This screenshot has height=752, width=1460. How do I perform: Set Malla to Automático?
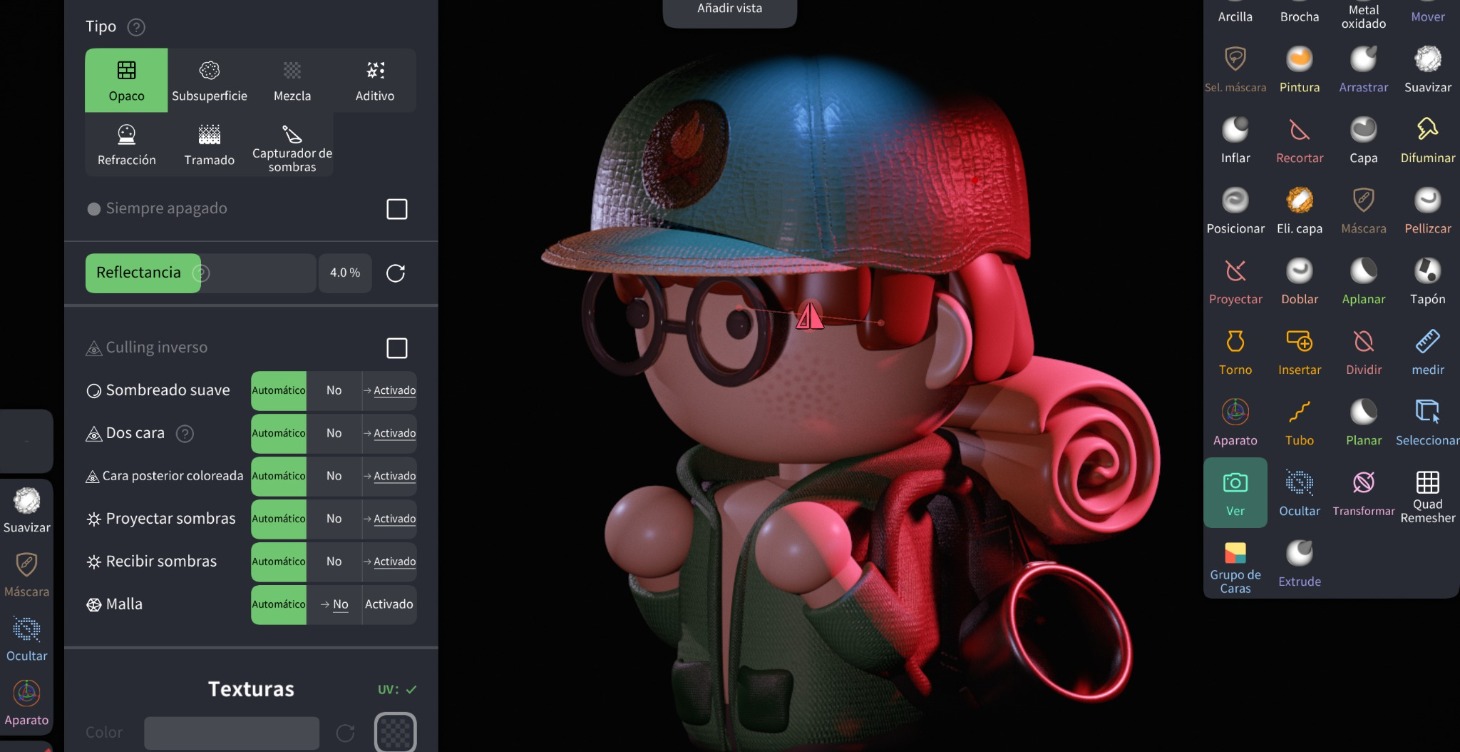point(279,604)
